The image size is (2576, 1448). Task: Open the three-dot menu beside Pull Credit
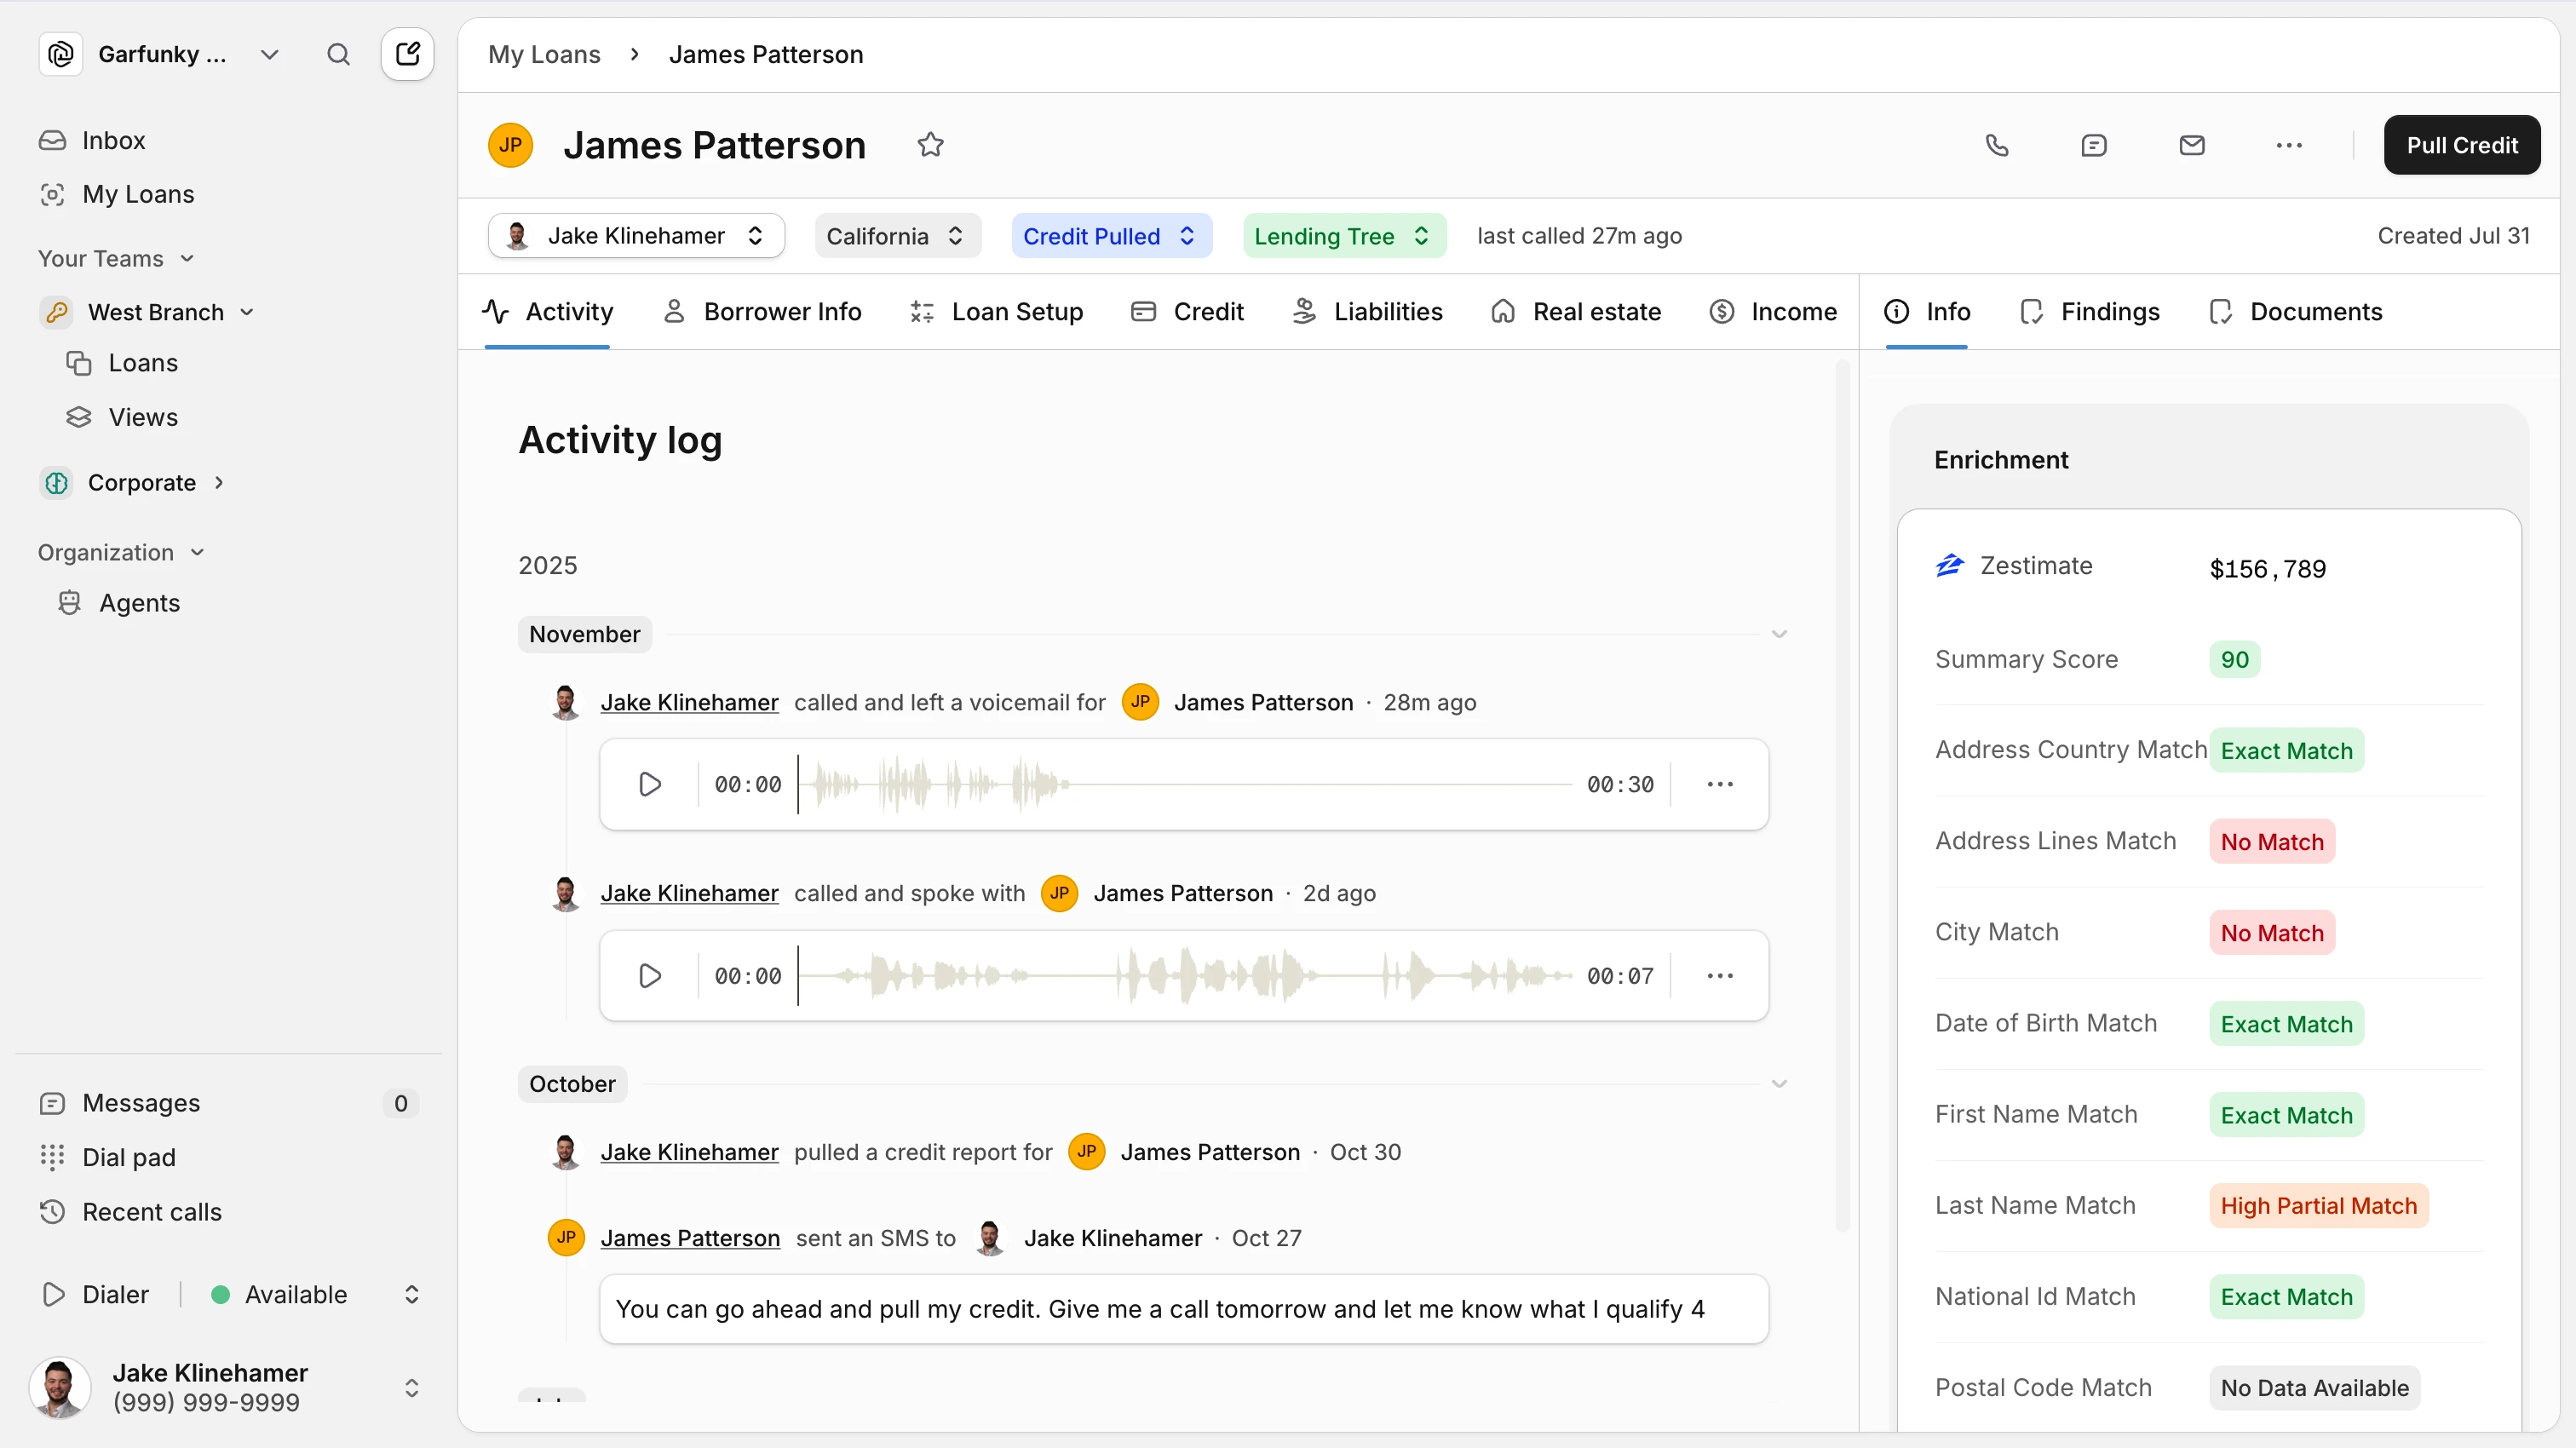coord(2288,145)
